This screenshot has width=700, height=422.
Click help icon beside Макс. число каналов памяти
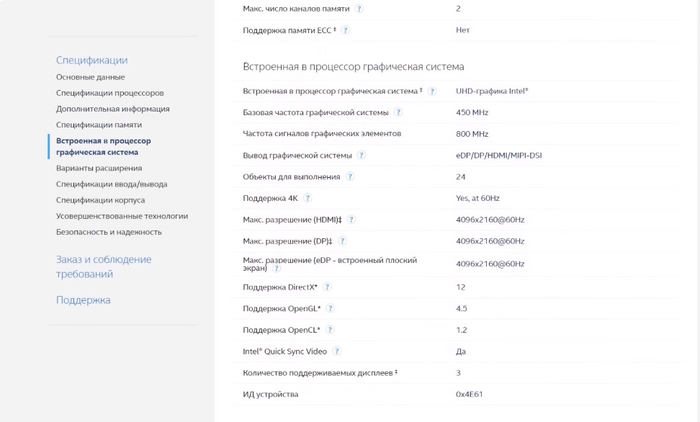point(360,9)
